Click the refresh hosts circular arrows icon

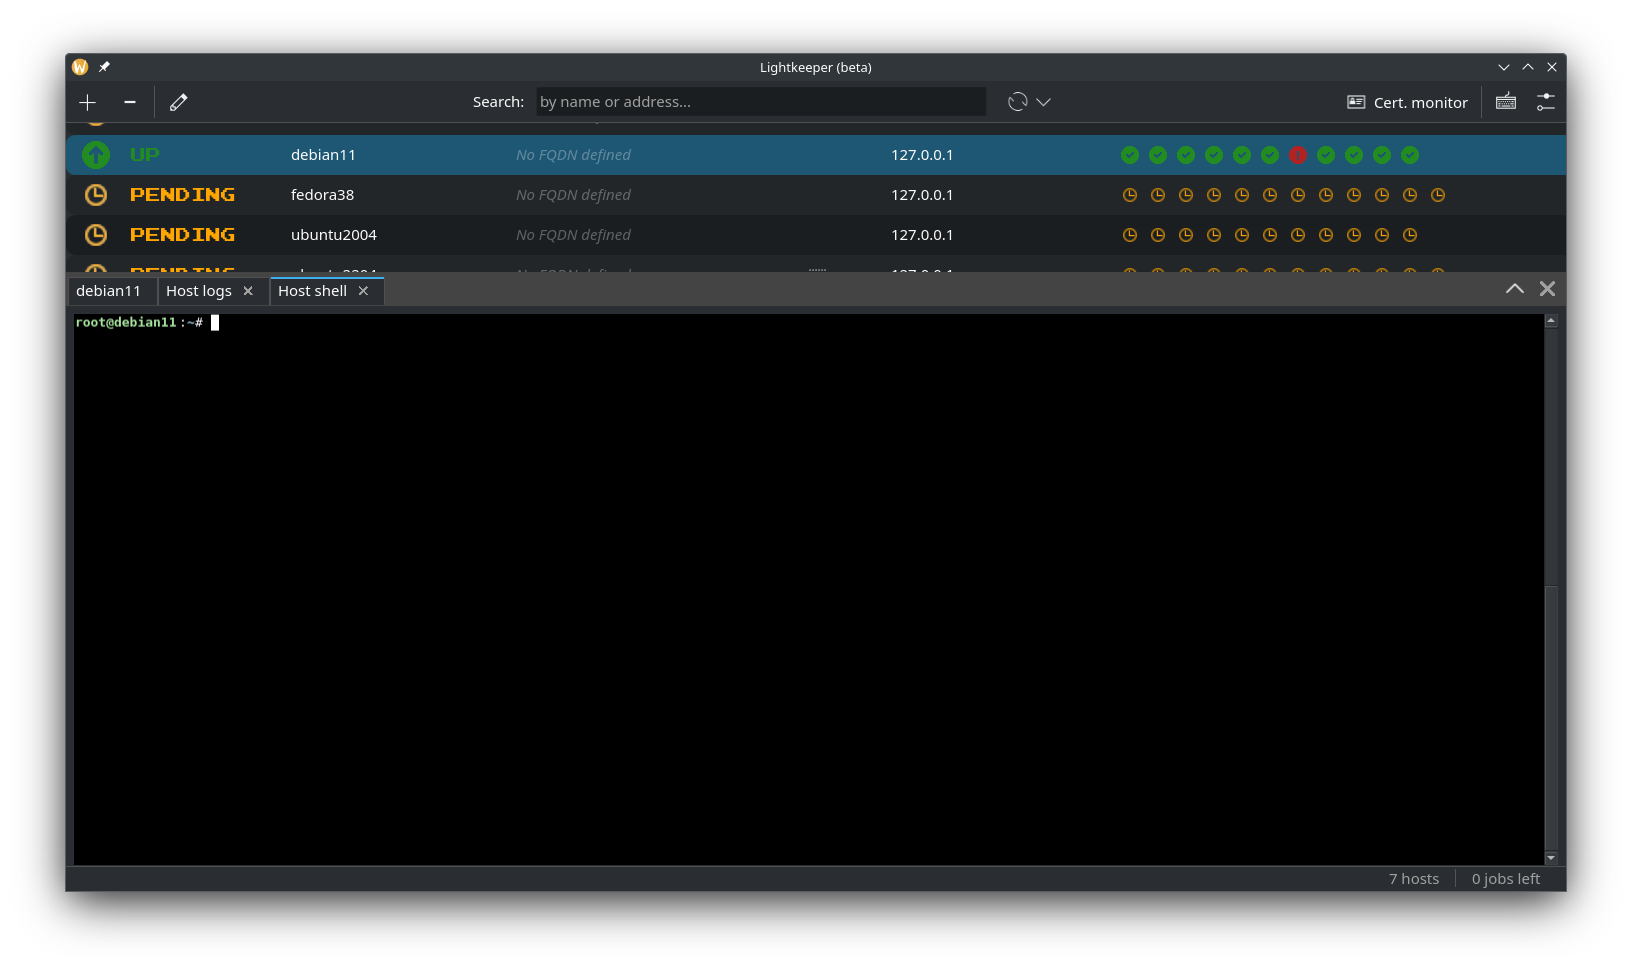coord(1018,102)
